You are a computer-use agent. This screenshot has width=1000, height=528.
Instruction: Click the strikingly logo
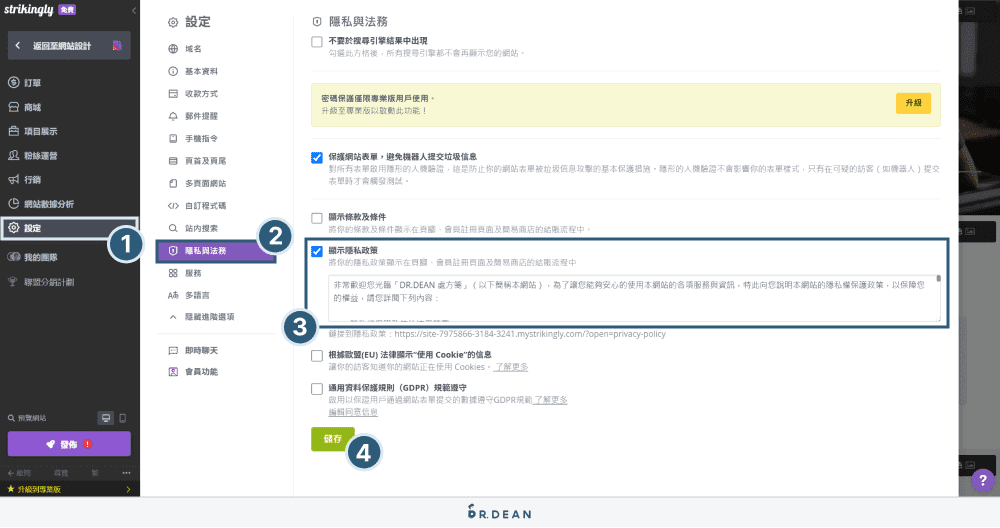point(29,10)
